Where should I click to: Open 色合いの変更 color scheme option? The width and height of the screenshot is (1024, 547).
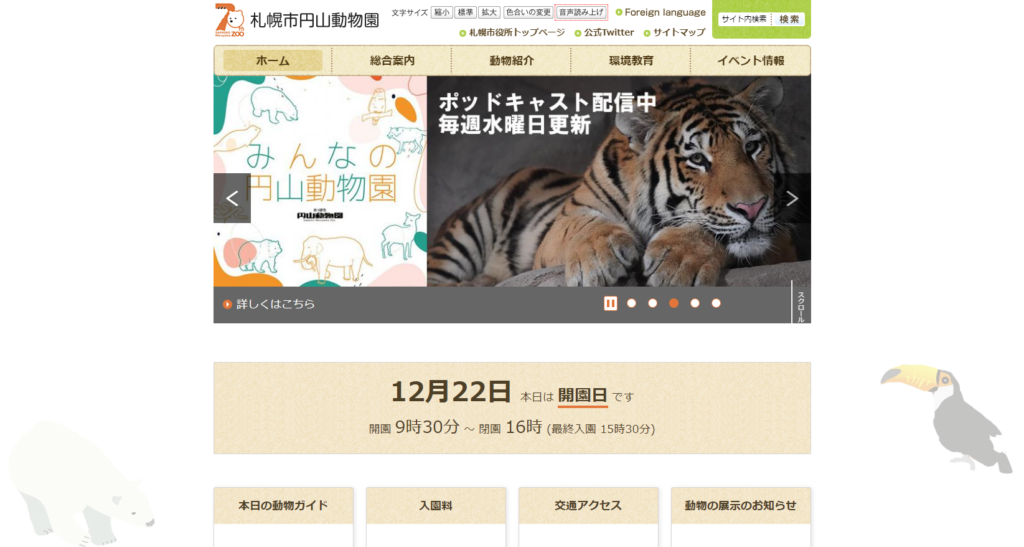pos(527,13)
